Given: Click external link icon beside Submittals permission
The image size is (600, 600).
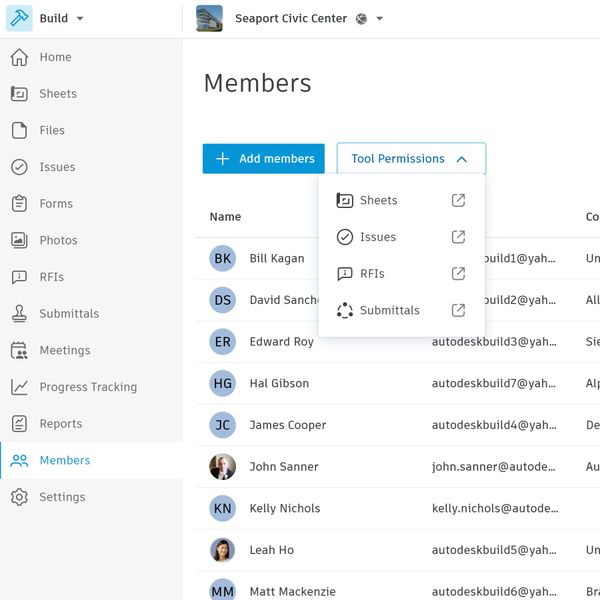Looking at the screenshot, I should 458,310.
